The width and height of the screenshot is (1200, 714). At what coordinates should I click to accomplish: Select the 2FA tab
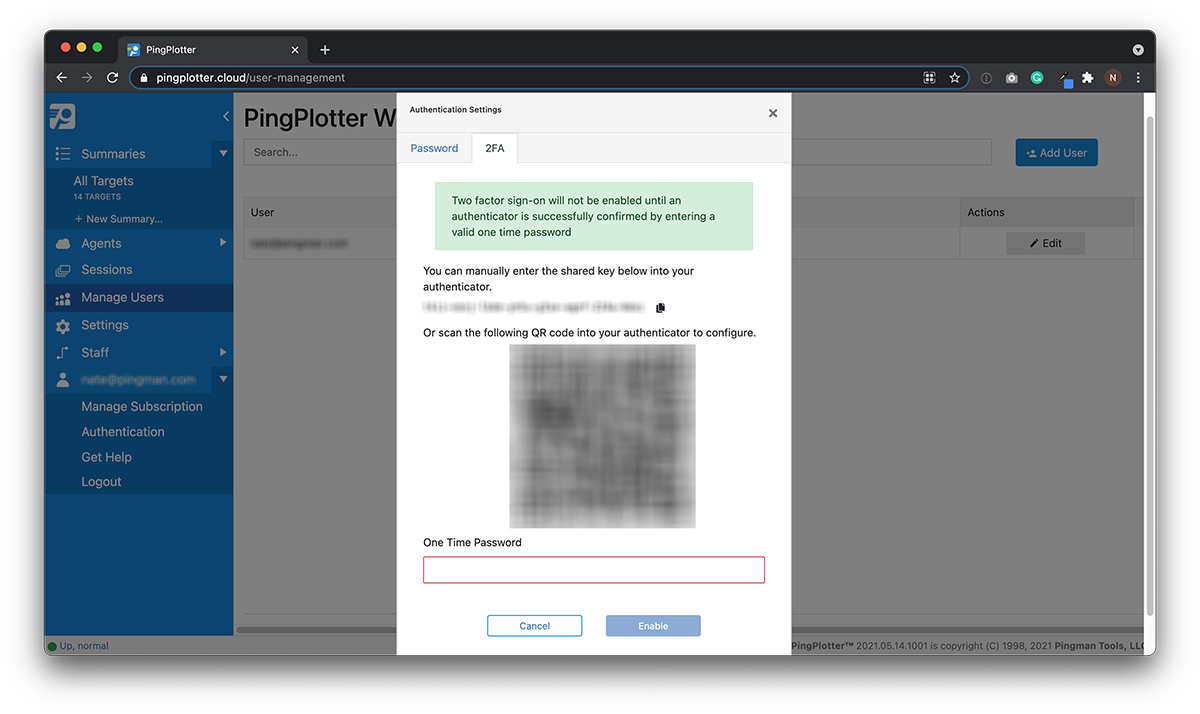coord(494,148)
